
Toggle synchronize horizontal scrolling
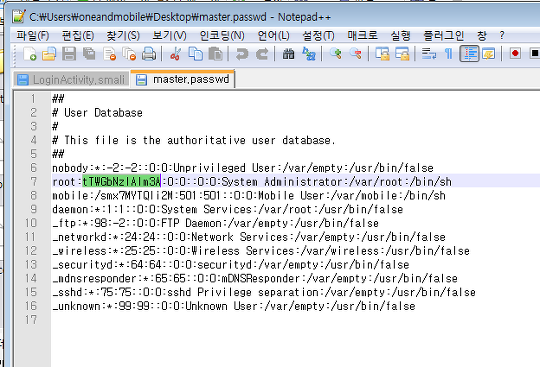[402, 54]
